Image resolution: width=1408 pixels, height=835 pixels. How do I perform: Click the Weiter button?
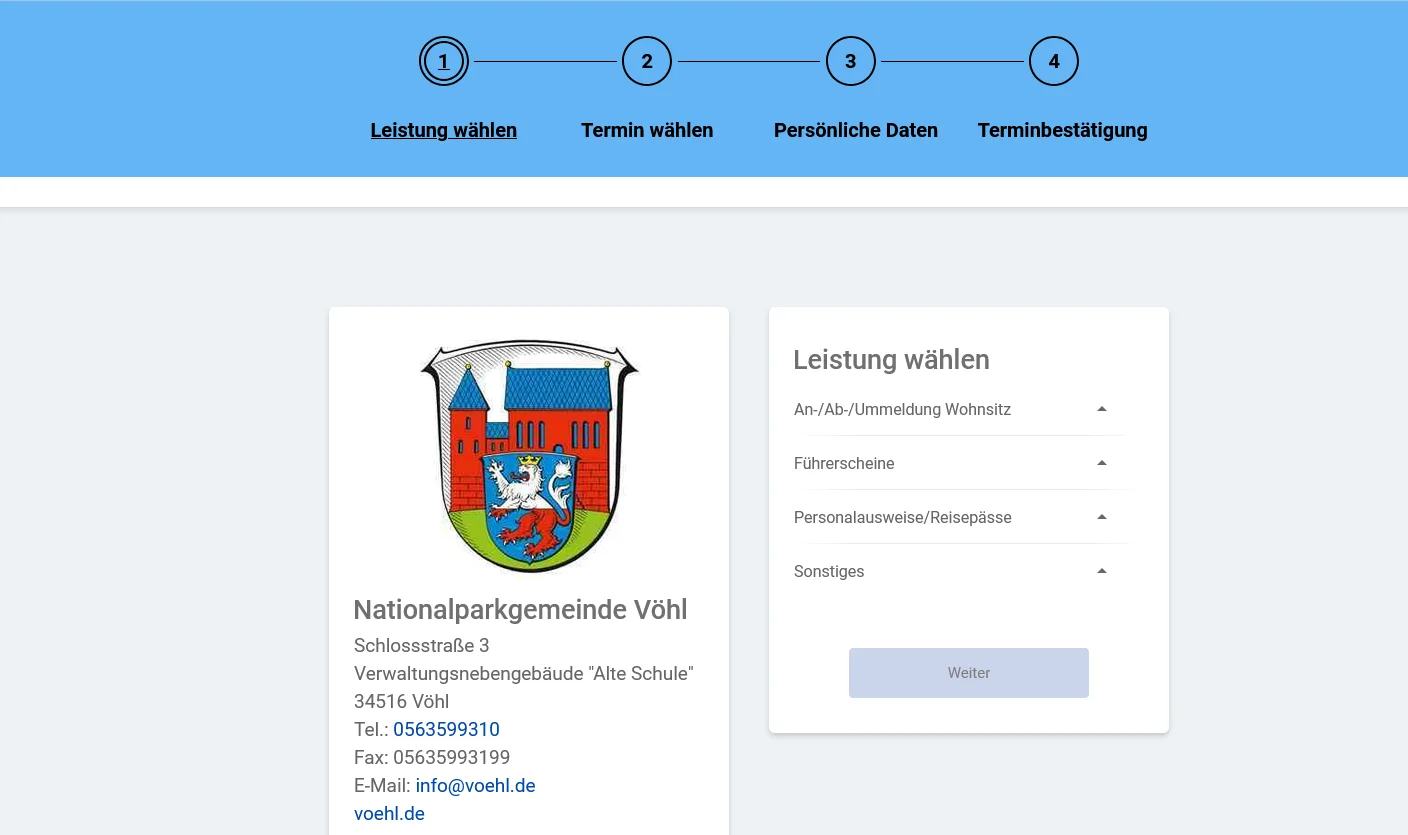coord(969,673)
